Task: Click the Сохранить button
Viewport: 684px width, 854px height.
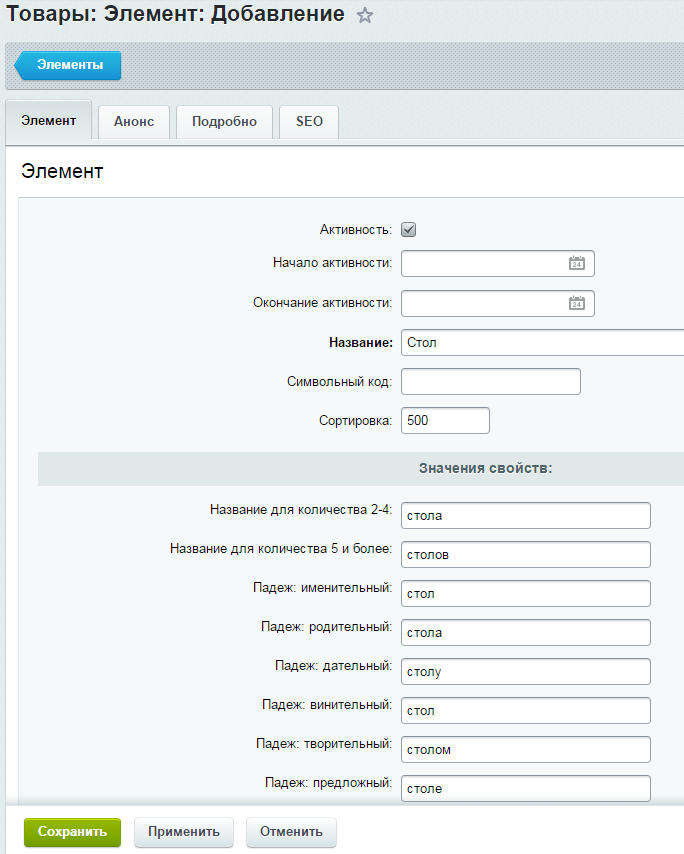Action: coord(72,832)
